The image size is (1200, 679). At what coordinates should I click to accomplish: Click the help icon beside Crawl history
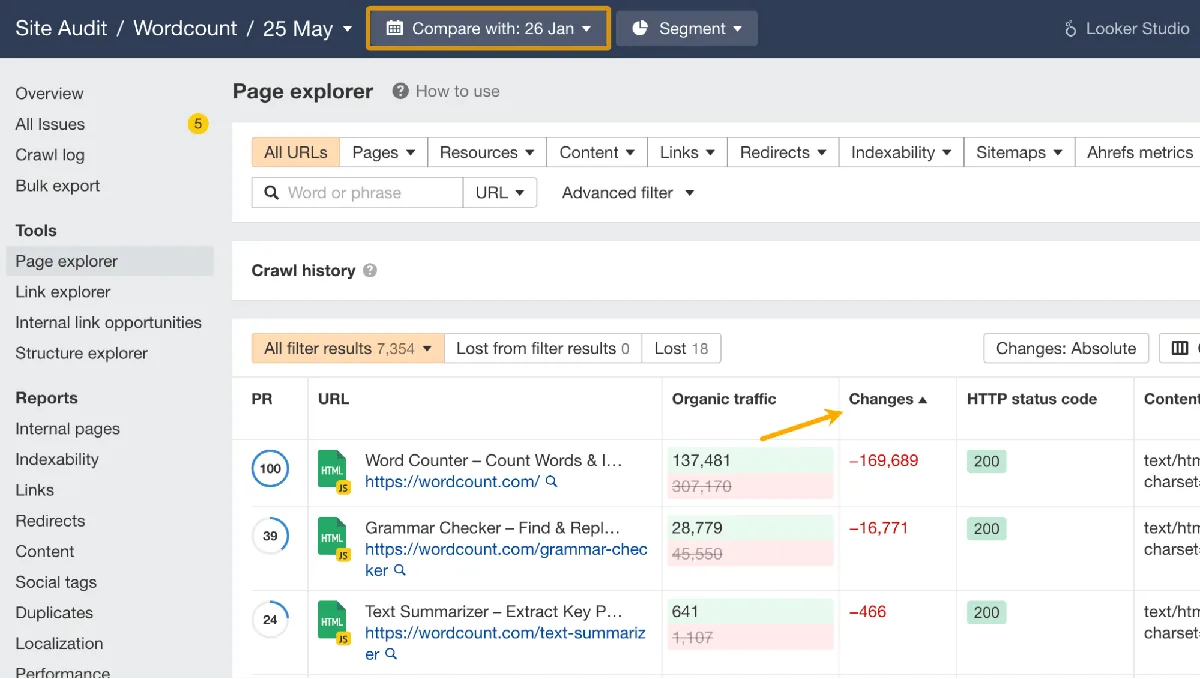(x=370, y=271)
